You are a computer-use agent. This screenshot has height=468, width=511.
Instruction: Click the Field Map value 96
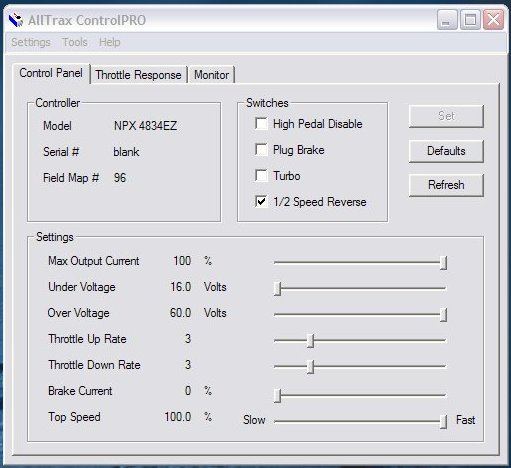120,178
